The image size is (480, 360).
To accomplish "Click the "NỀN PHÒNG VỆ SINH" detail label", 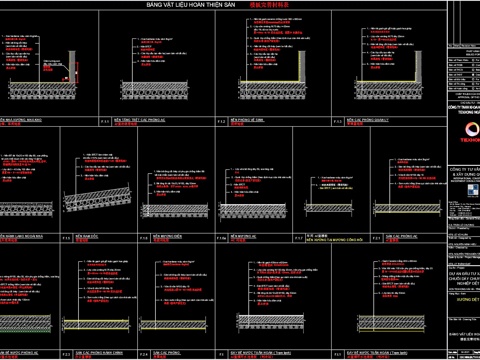I will 247,120.
